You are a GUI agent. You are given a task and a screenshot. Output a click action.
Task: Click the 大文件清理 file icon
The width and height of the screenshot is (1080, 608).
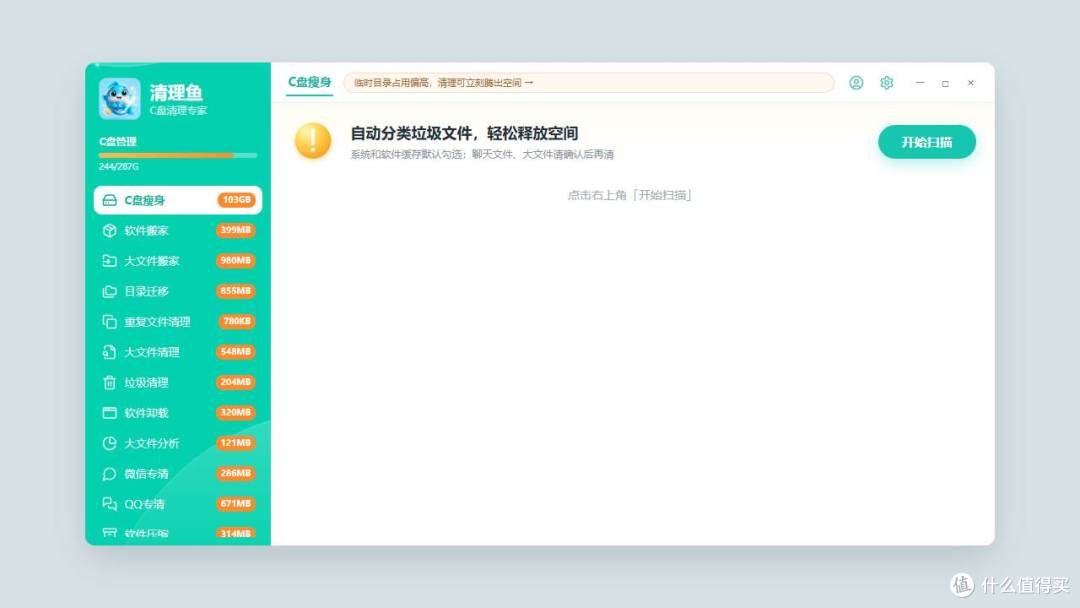[x=110, y=352]
